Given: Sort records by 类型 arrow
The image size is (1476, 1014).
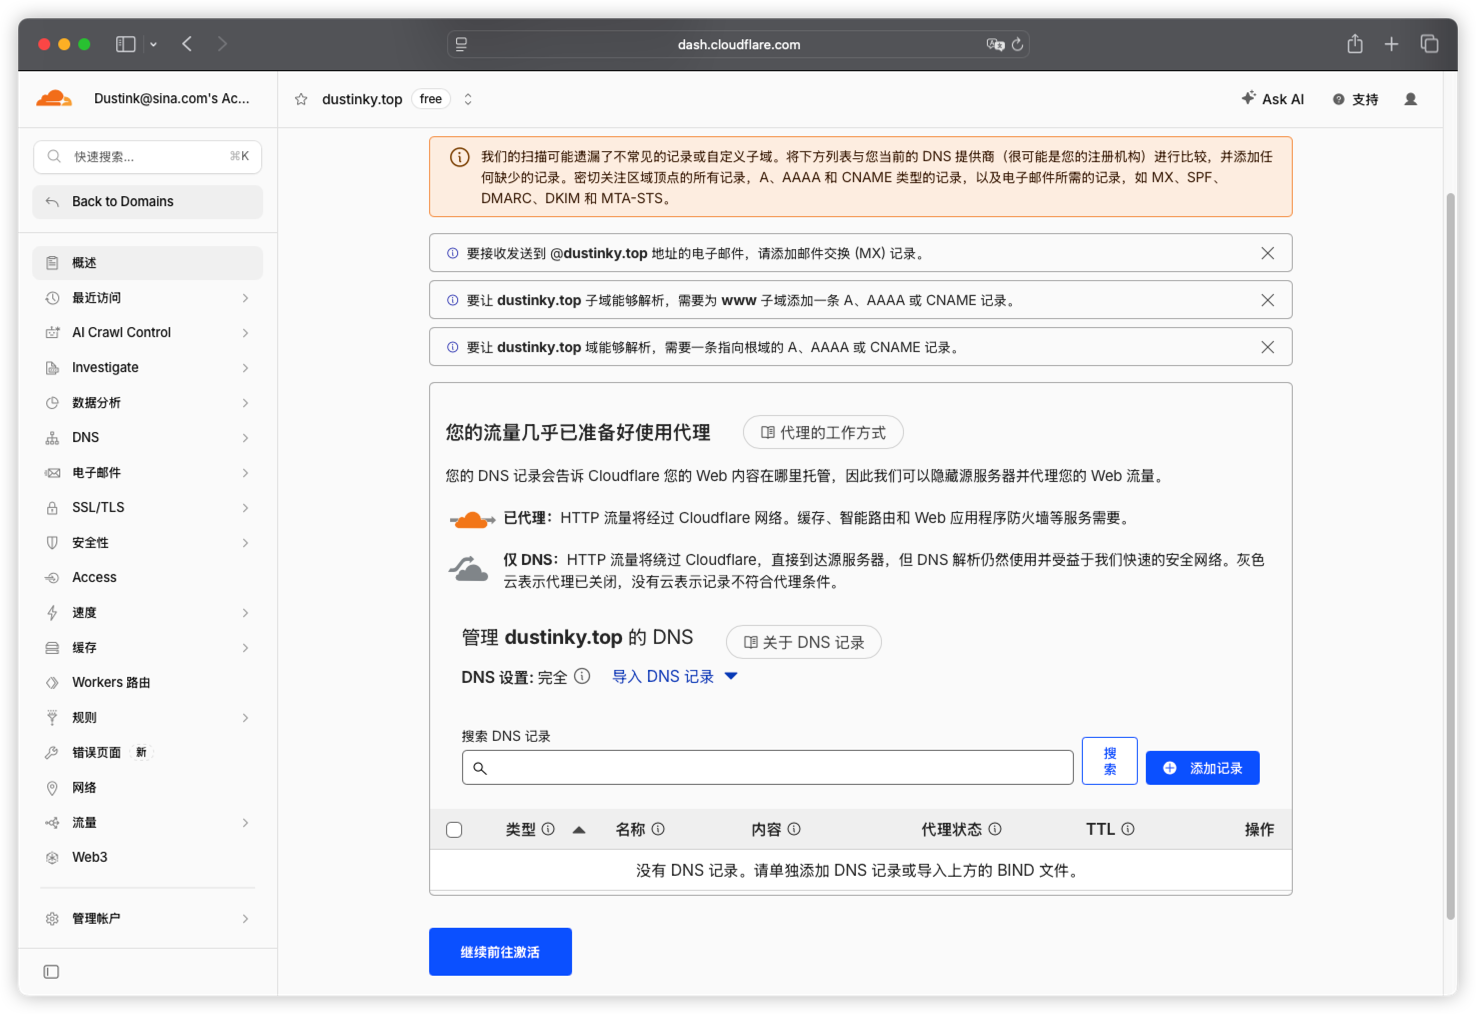Looking at the screenshot, I should (579, 830).
